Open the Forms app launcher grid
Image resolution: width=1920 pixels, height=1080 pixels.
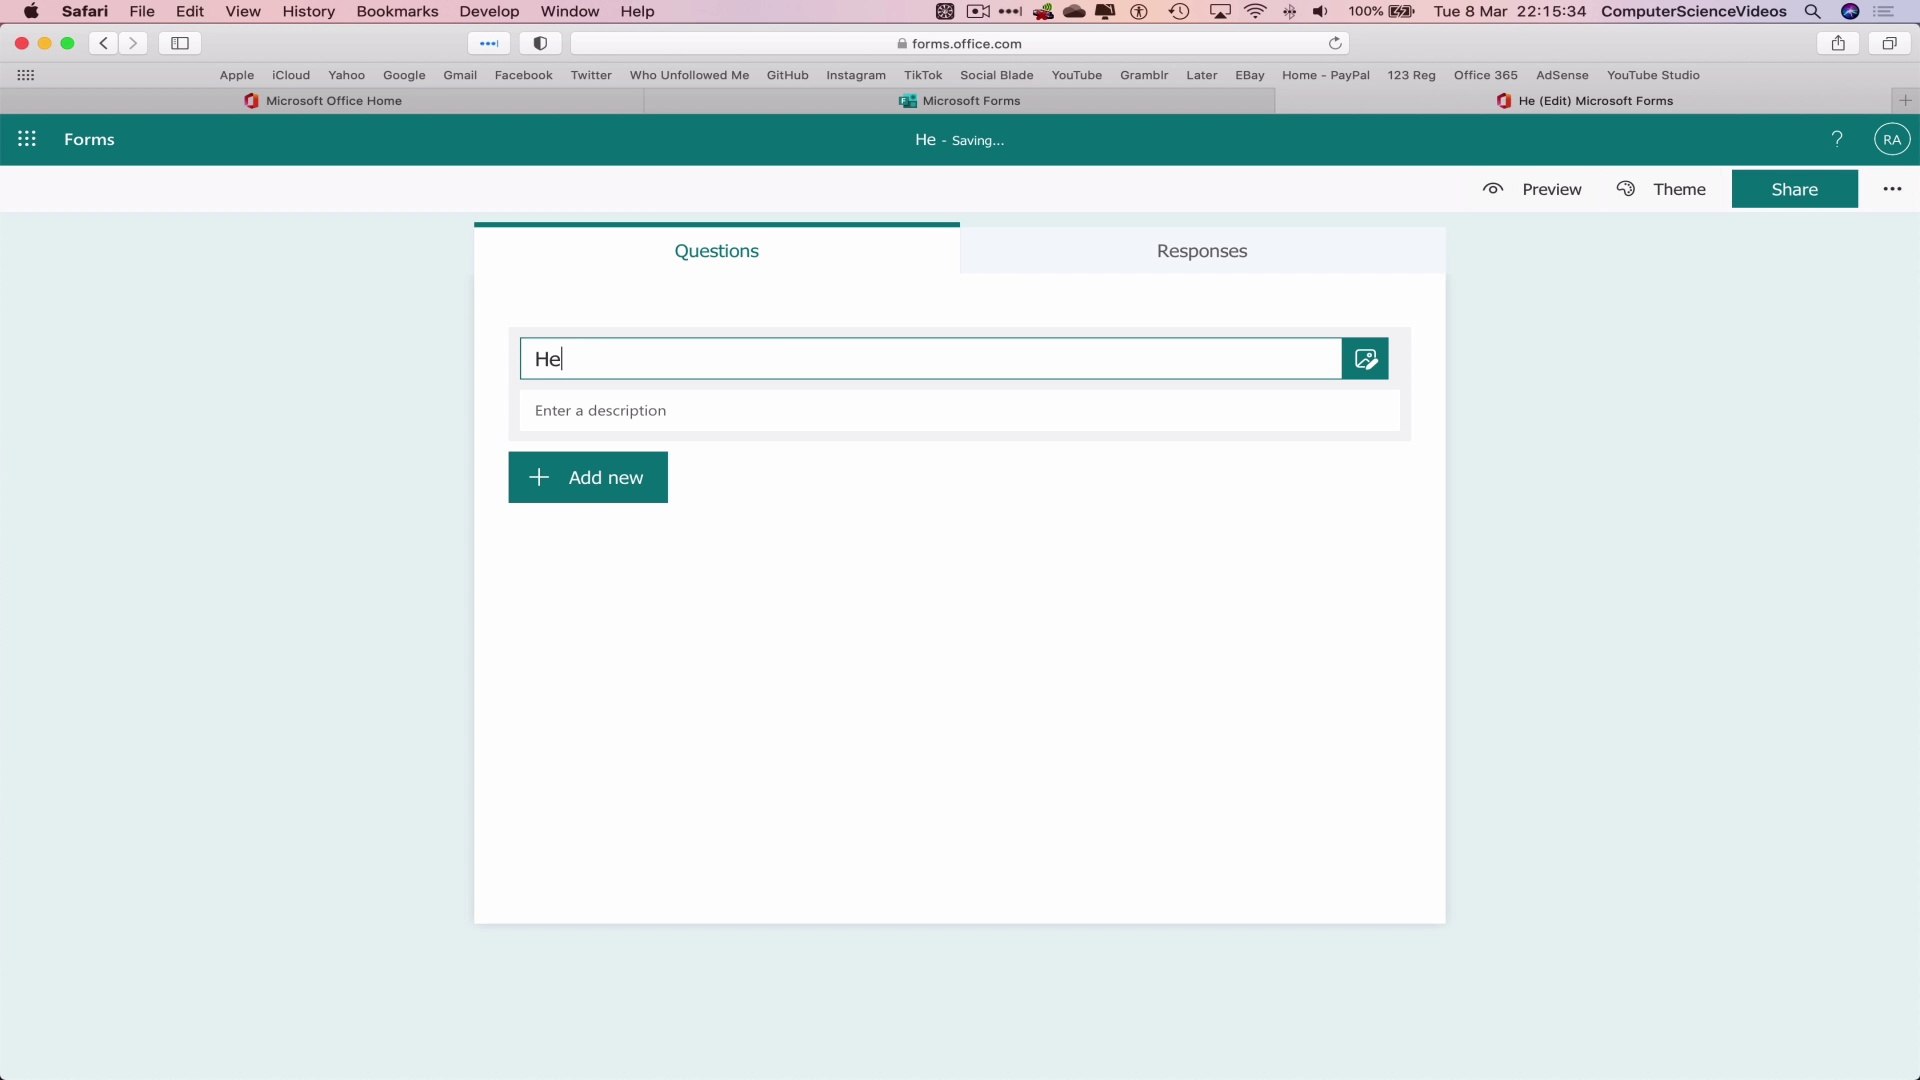pos(27,140)
